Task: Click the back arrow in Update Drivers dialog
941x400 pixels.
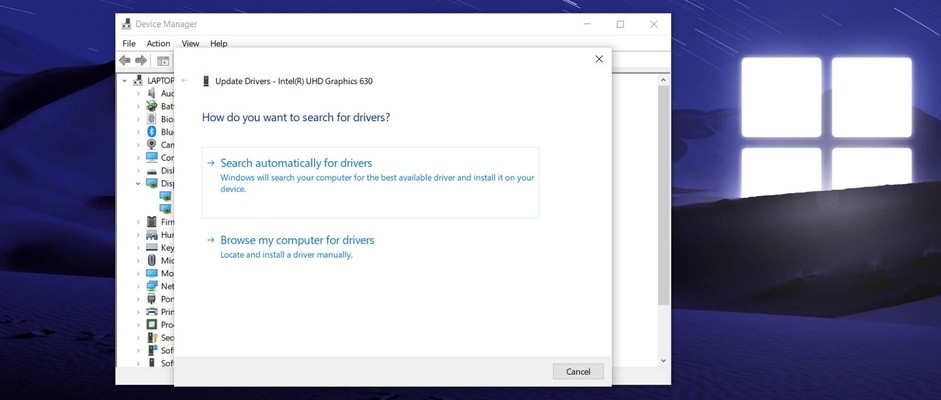Action: pos(185,80)
